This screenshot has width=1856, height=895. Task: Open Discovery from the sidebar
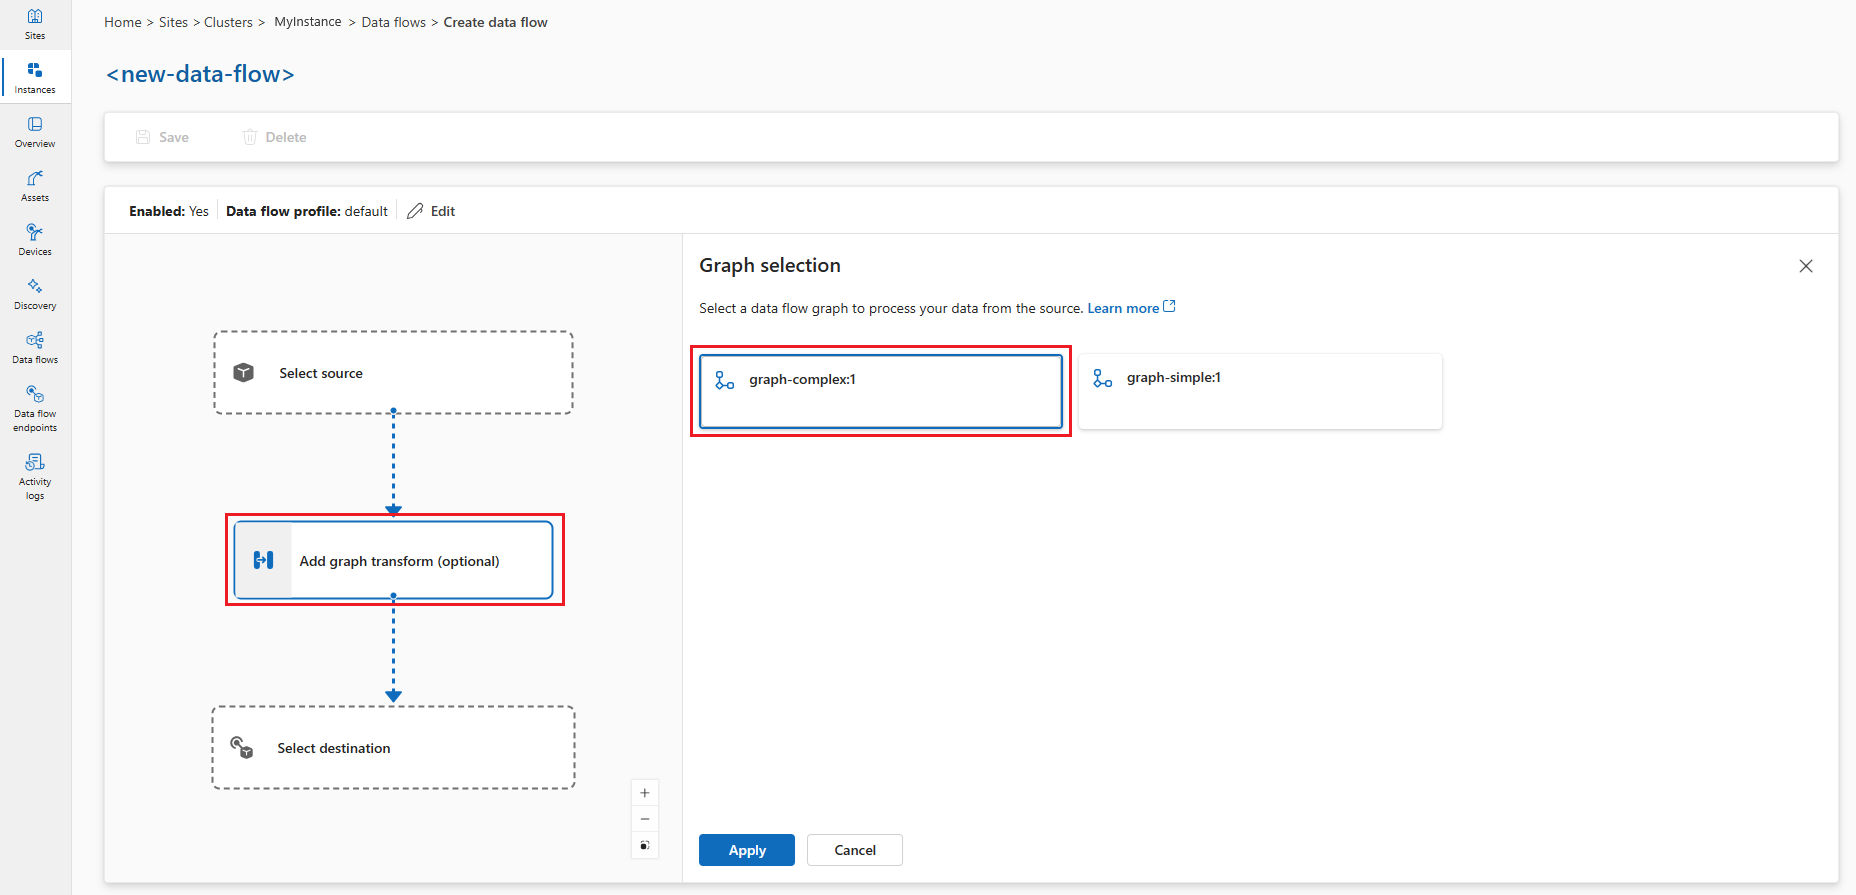(x=35, y=293)
